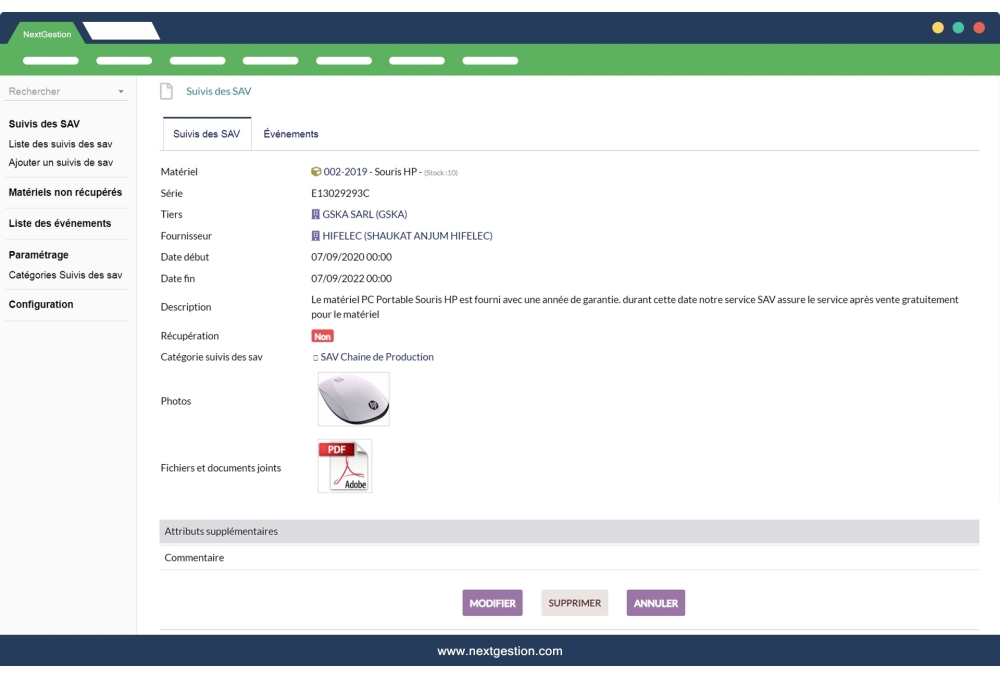Click the building icon beside HIFELEC supplier
The height and width of the screenshot is (679, 1000).
tap(314, 235)
